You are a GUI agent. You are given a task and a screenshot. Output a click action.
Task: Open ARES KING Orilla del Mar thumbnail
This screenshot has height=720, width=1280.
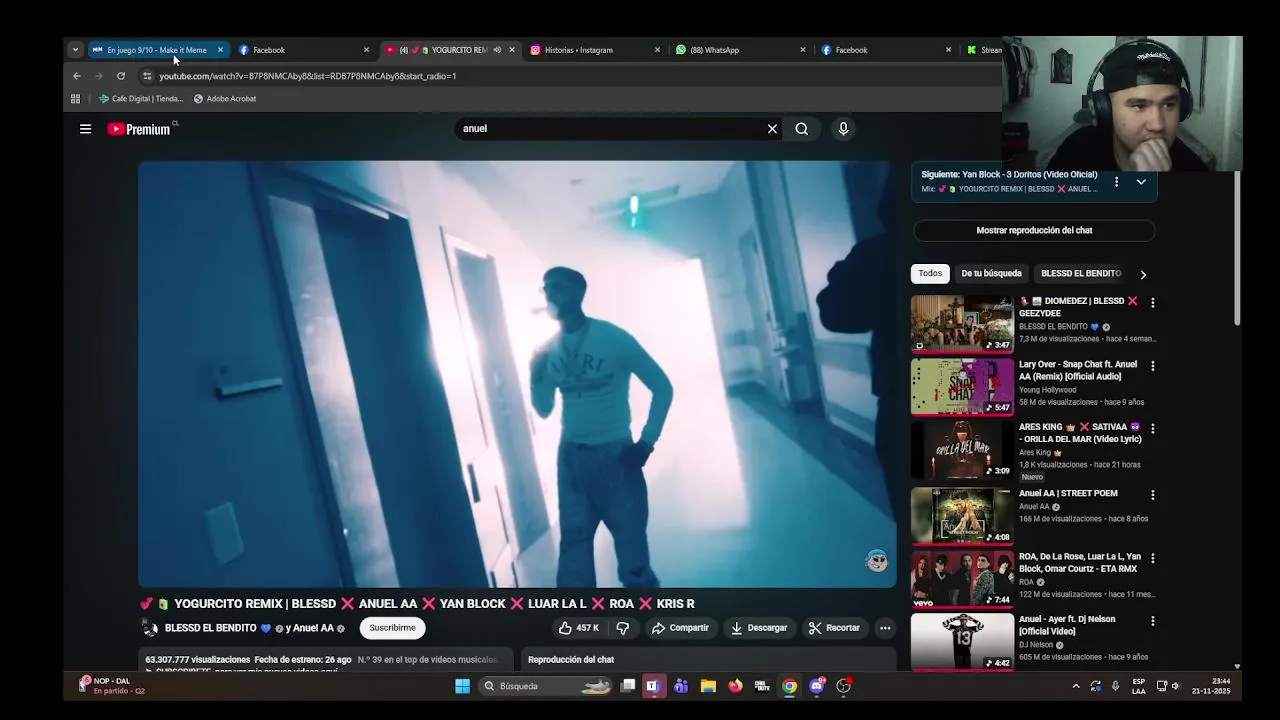(x=962, y=449)
